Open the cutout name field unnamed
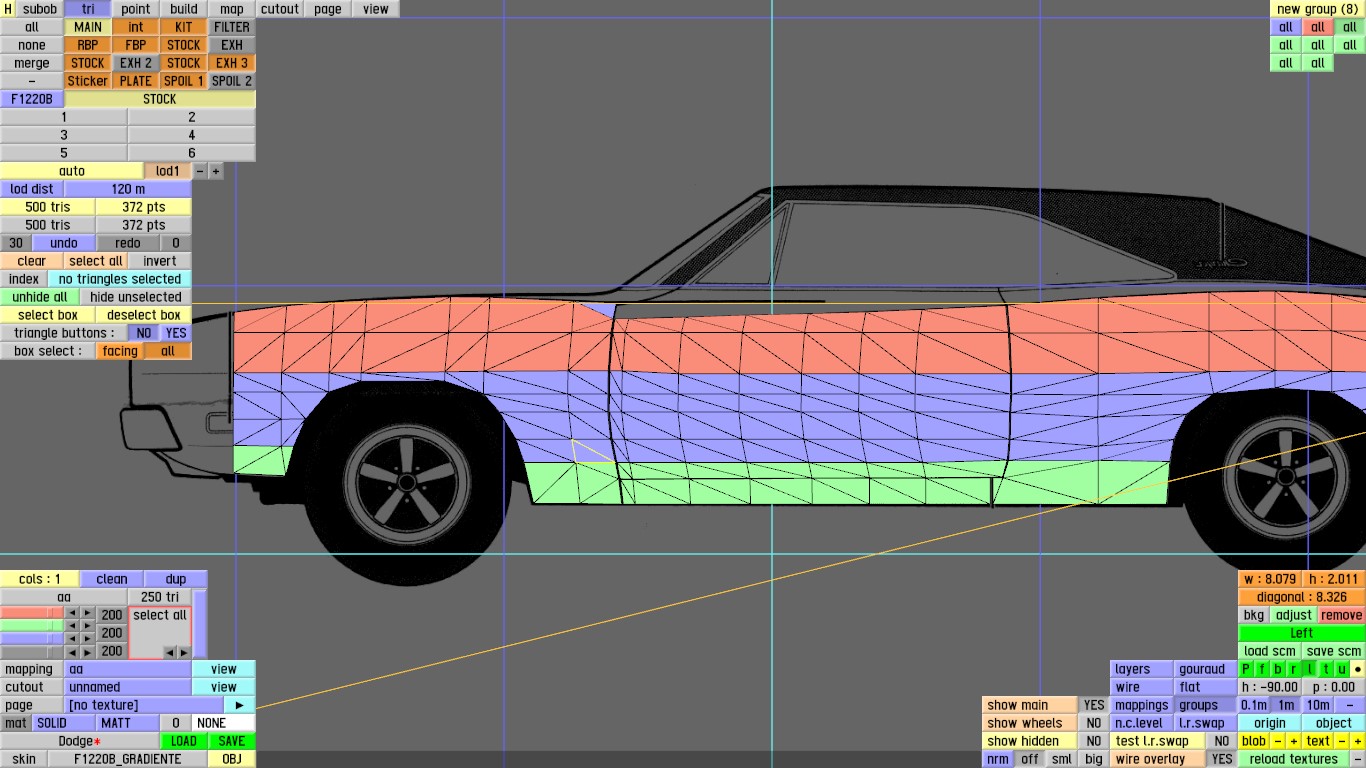Screen dimensions: 1366x768 pos(128,687)
